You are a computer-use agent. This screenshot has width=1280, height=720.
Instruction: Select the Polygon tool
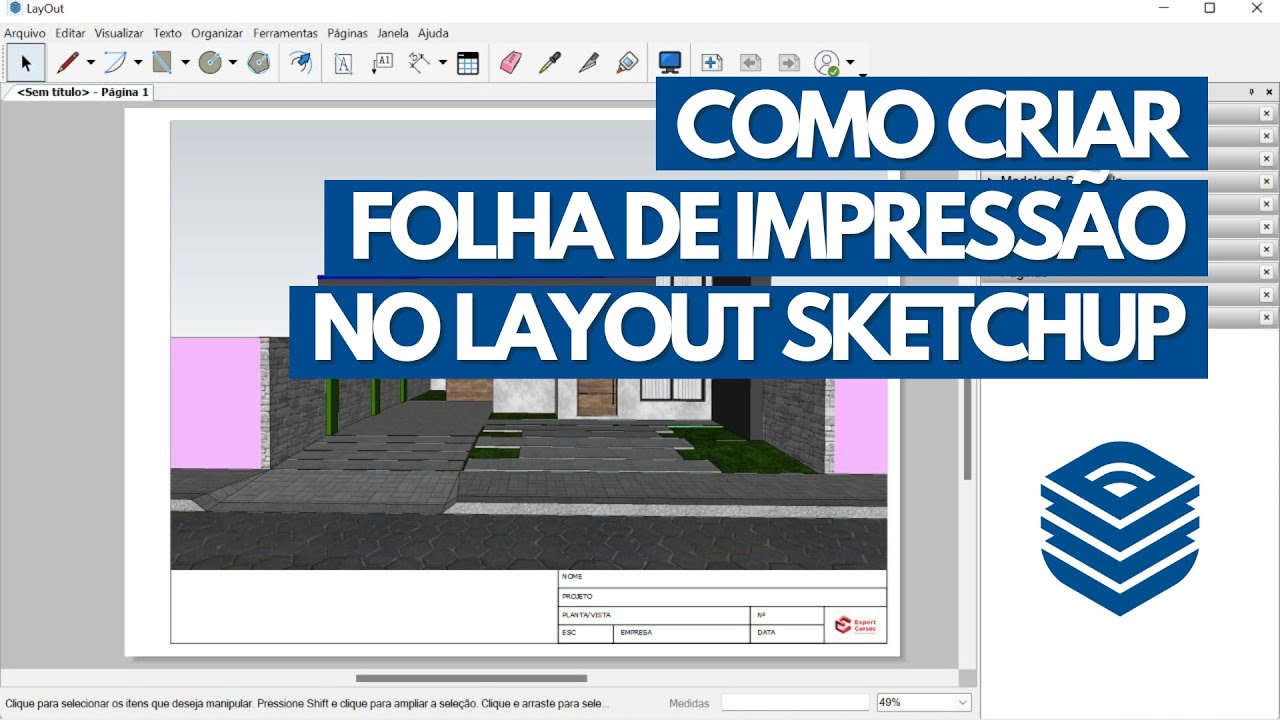[x=259, y=63]
